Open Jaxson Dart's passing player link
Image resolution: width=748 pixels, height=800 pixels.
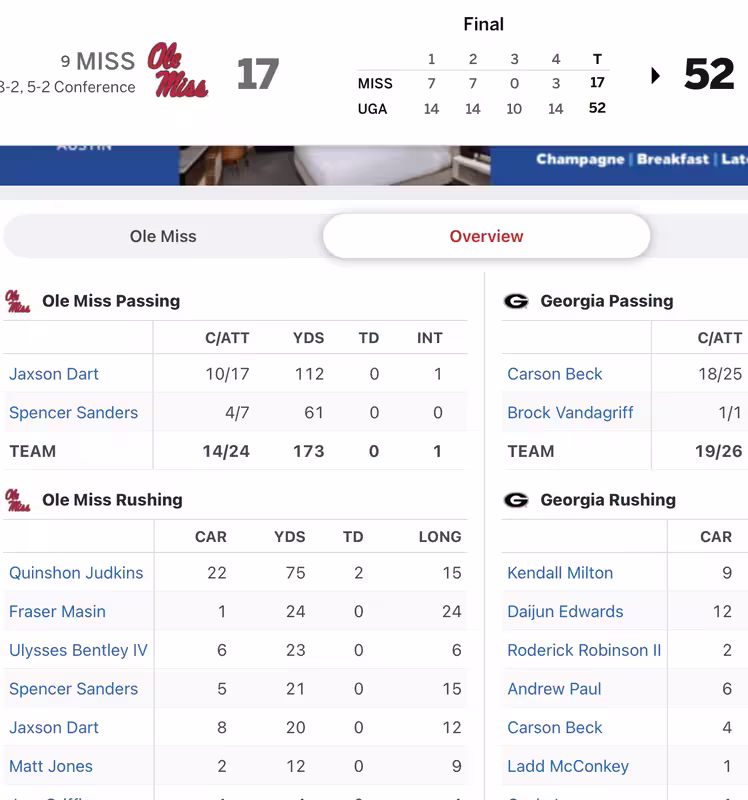click(54, 374)
